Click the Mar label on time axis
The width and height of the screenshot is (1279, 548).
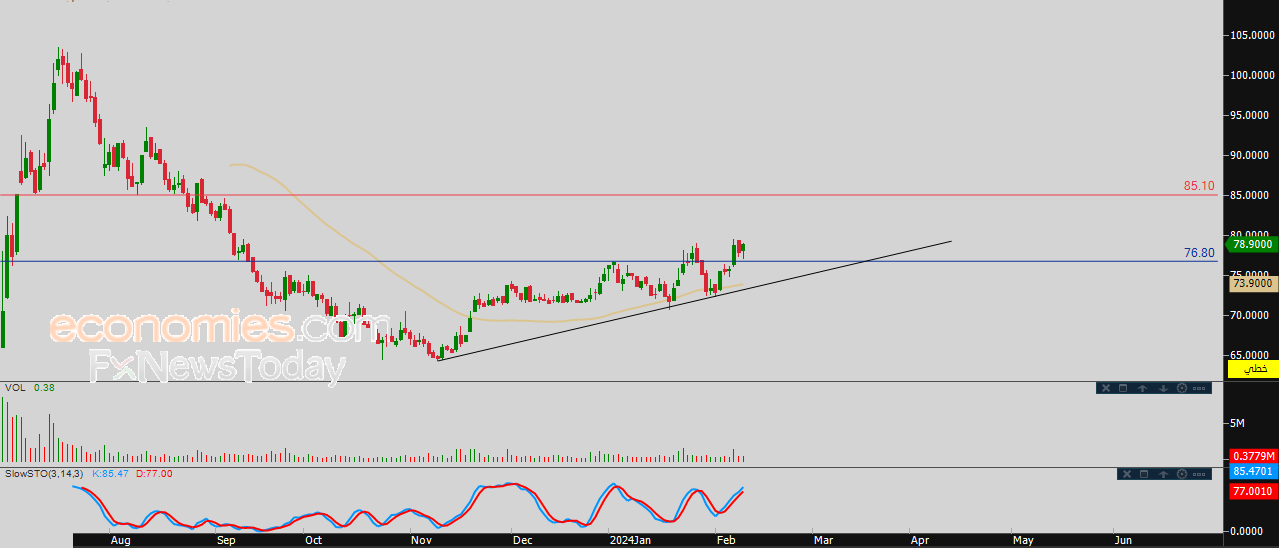point(822,540)
